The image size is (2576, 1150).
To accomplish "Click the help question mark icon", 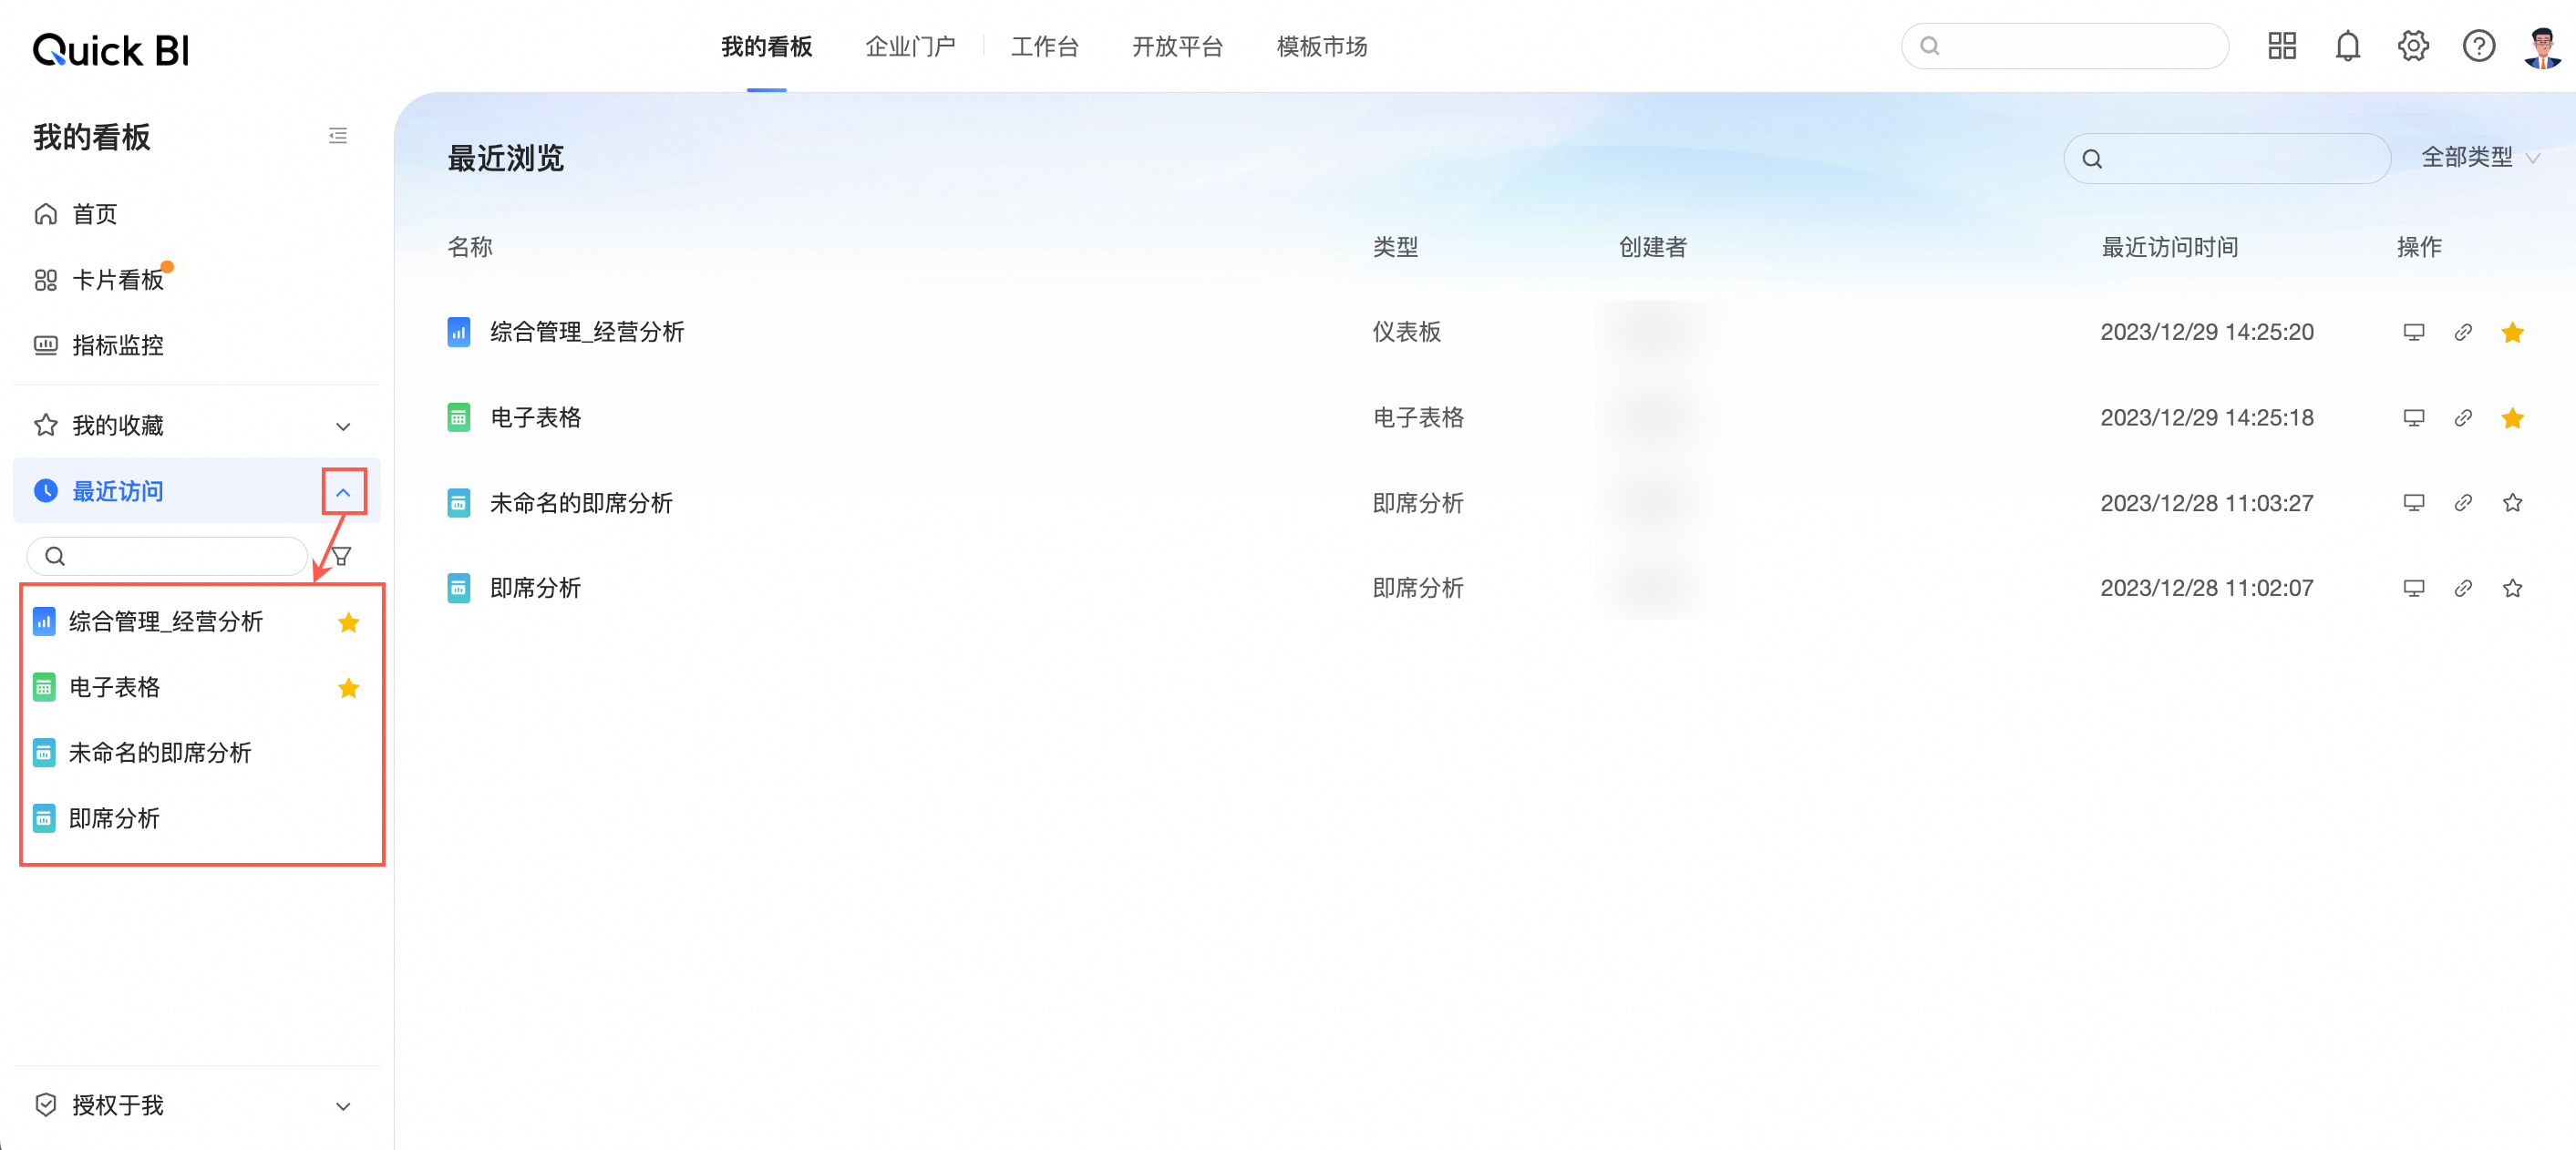I will (x=2478, y=47).
